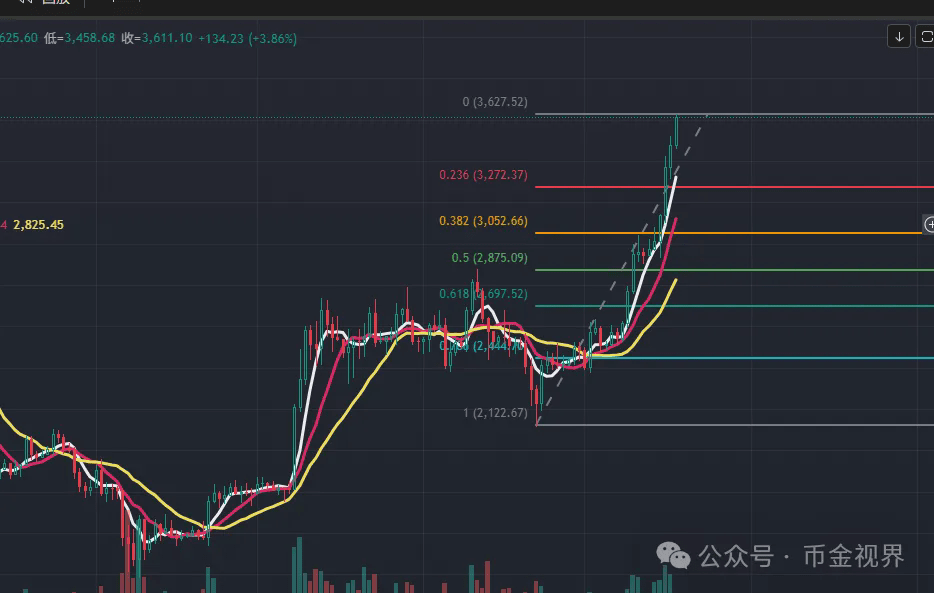Click the green 0.5 retracement line
The width and height of the screenshot is (934, 593).
click(734, 270)
